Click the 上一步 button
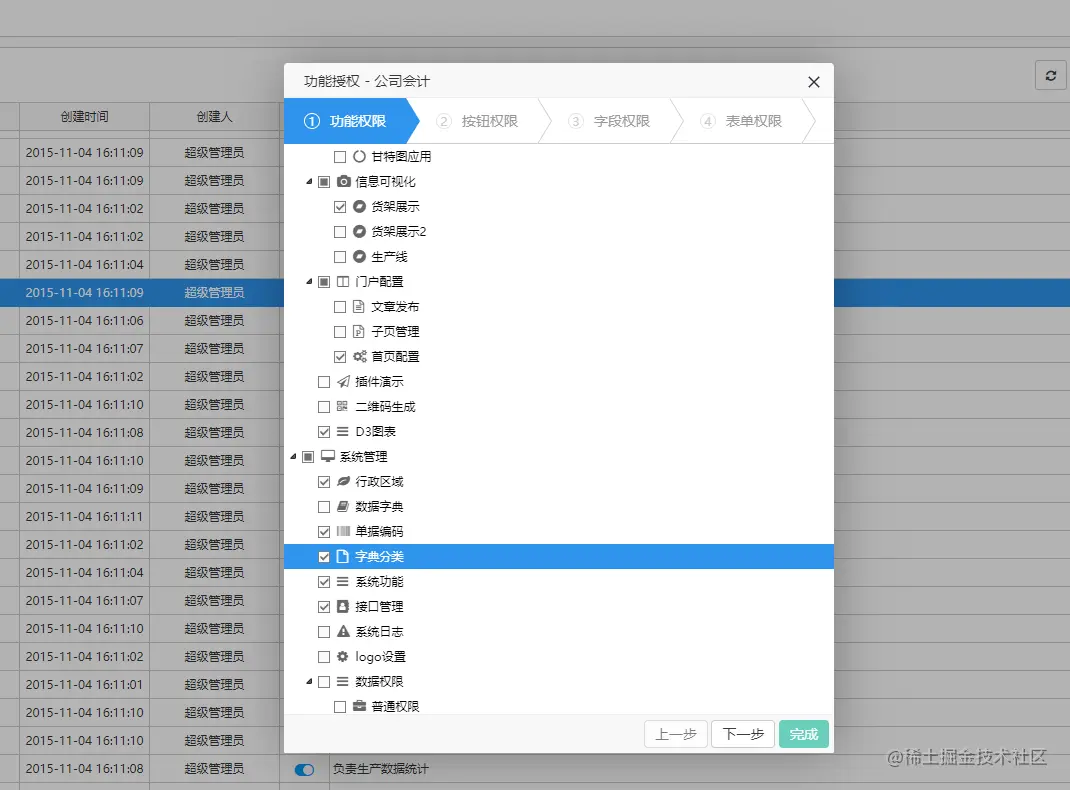Screen dimensions: 1070x790 click(x=676, y=734)
